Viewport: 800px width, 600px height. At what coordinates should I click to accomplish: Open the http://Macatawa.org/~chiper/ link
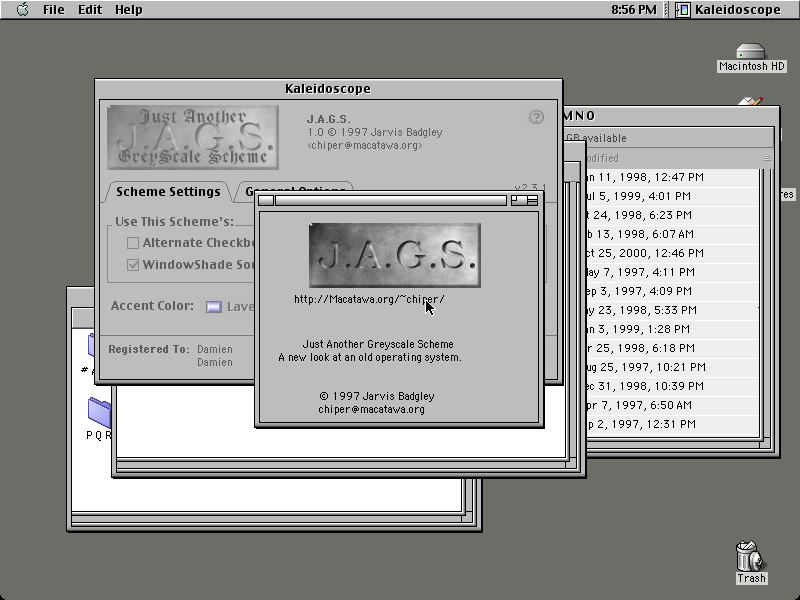tap(369, 299)
